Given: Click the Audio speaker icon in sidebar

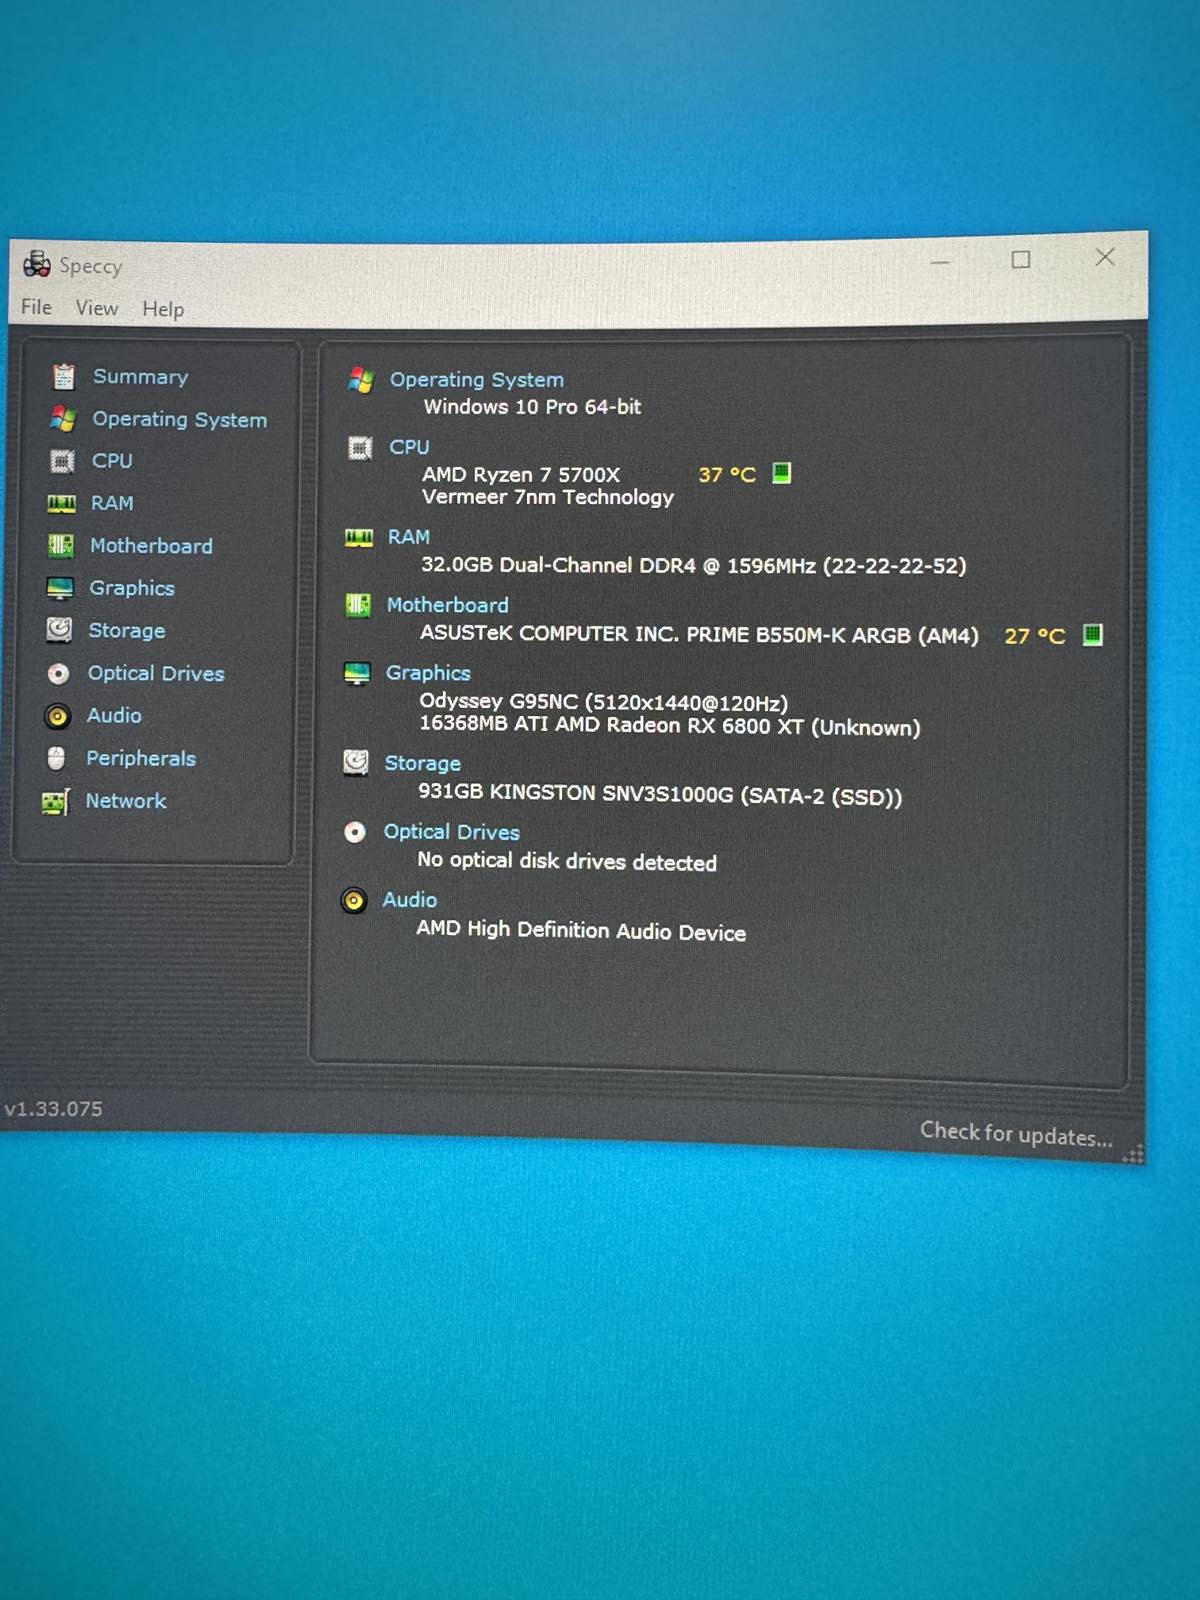Looking at the screenshot, I should (x=58, y=716).
